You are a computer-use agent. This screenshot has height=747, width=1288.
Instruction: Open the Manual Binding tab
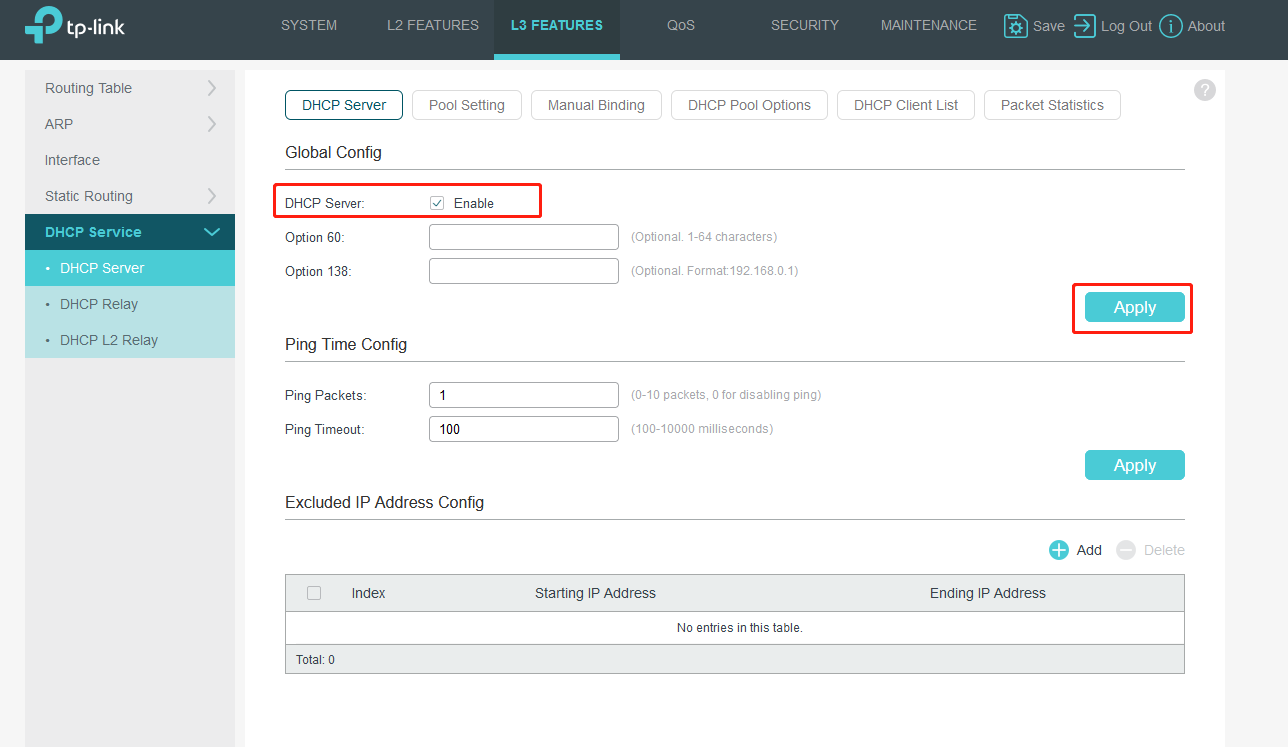tap(596, 105)
